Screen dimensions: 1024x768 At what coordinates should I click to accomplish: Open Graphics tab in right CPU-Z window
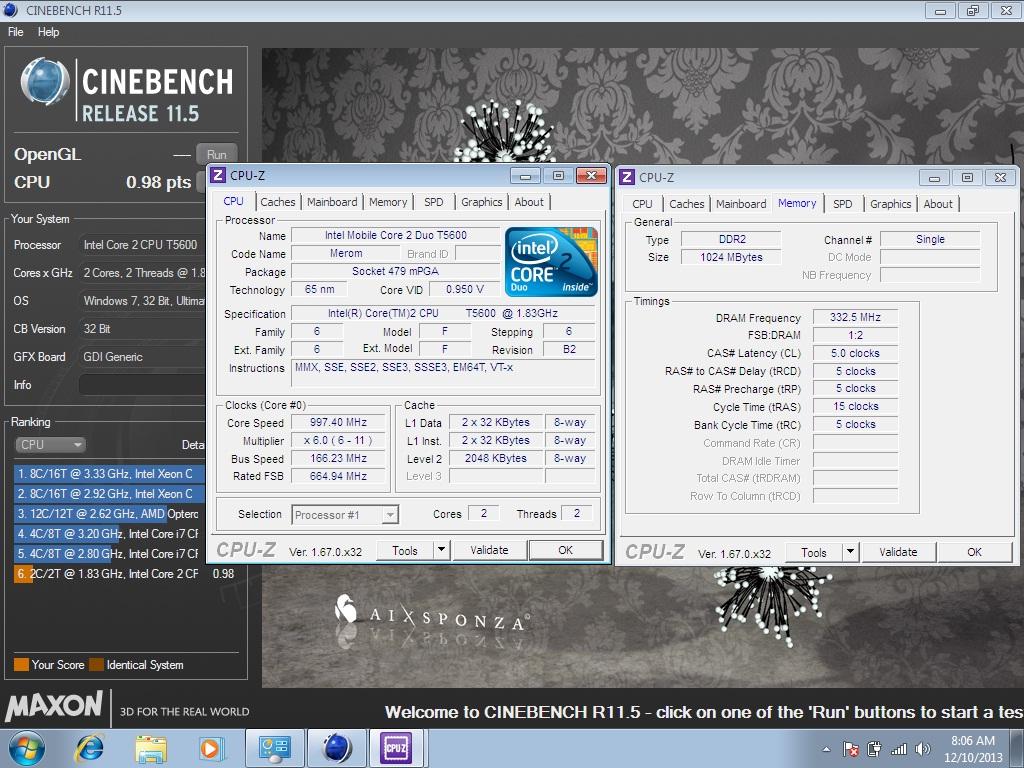890,204
